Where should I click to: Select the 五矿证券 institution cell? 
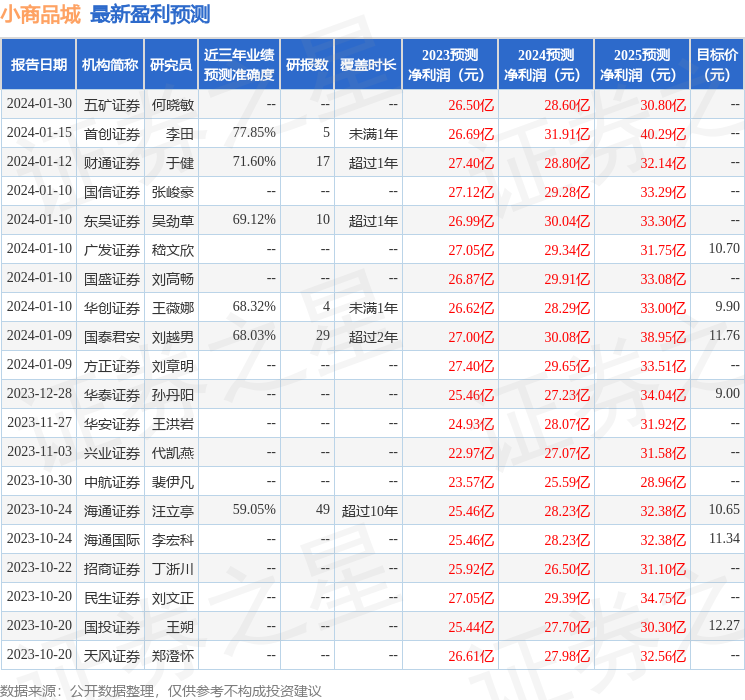112,105
